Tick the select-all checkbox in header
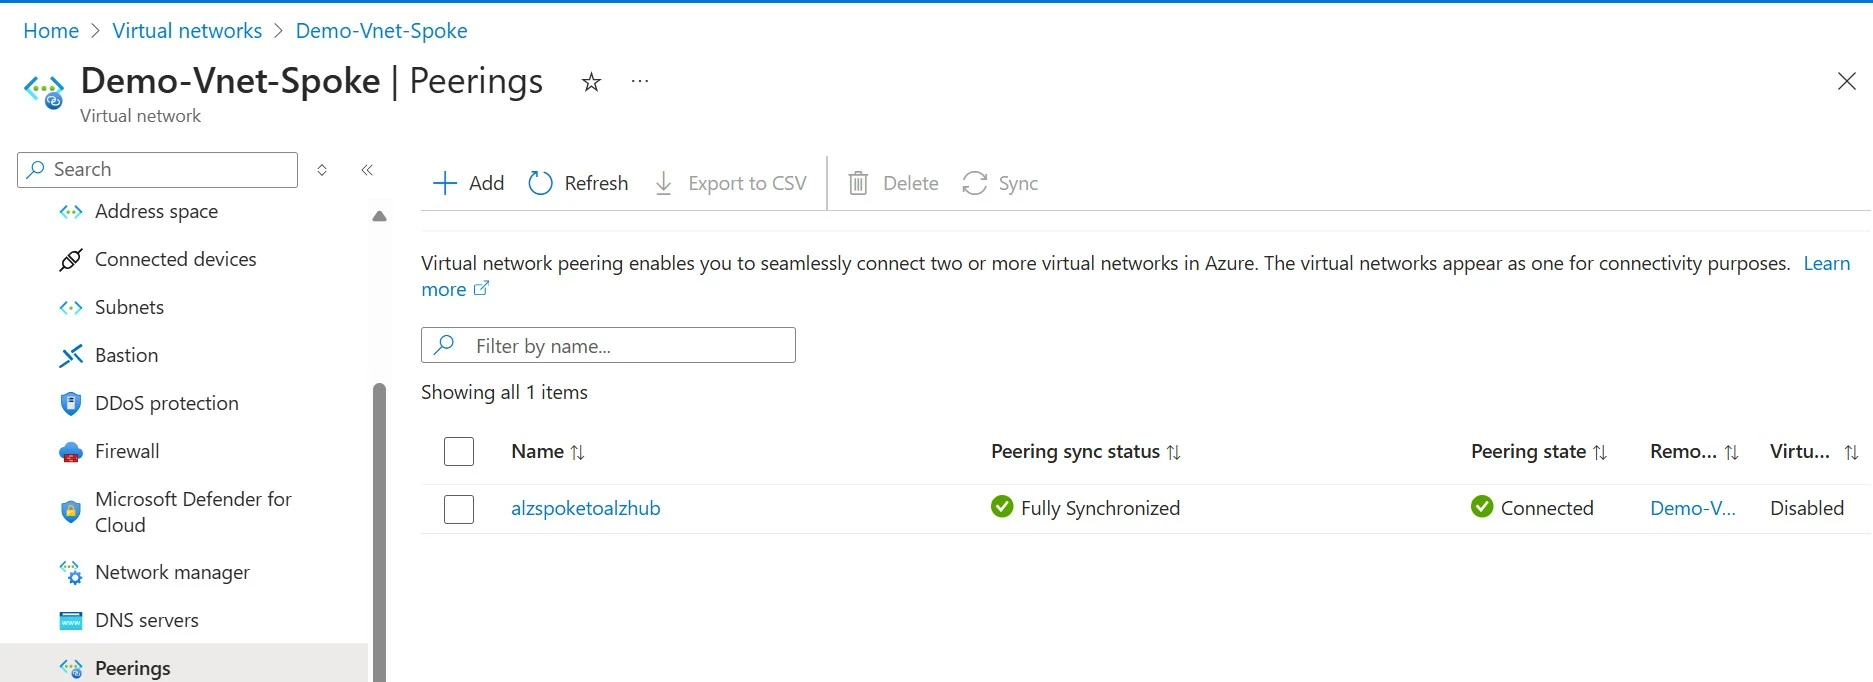The height and width of the screenshot is (682, 1873). (459, 452)
